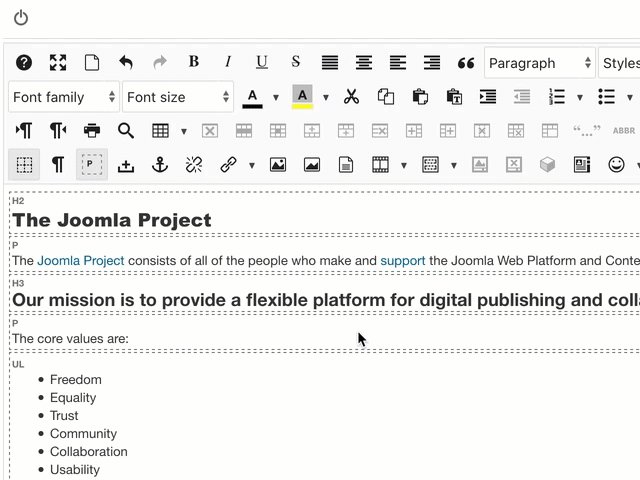Expand background color picker arrow
Screen dimensions: 640x480
[x=326, y=98]
